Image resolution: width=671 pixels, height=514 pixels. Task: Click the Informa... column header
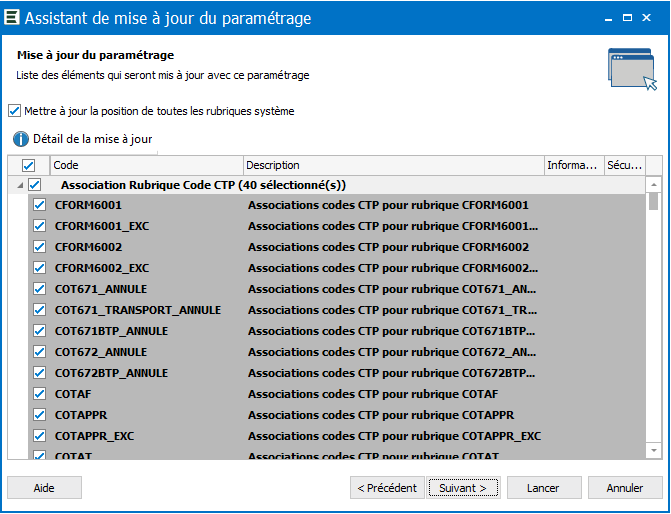tap(574, 165)
